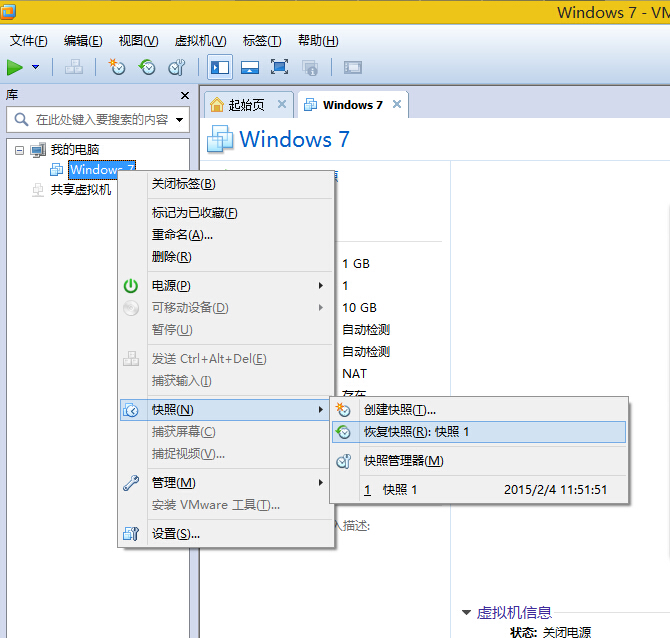Collapse the 我的电脑 tree node
670x638 pixels.
pyautogui.click(x=19, y=150)
